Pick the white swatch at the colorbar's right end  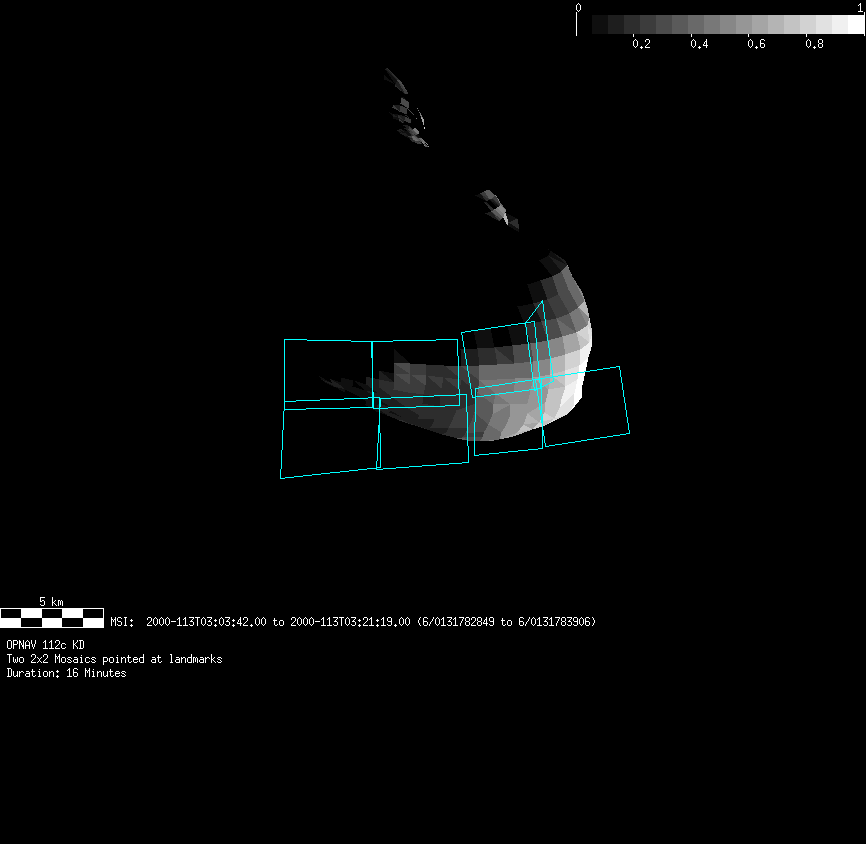pos(855,24)
